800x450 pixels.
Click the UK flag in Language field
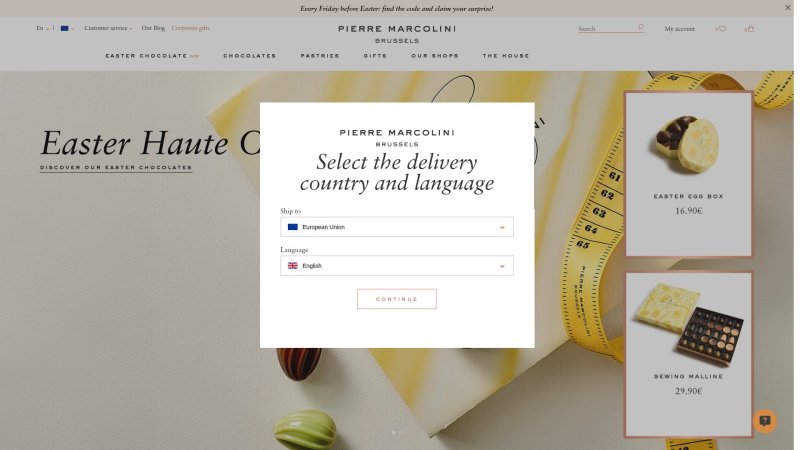point(292,266)
